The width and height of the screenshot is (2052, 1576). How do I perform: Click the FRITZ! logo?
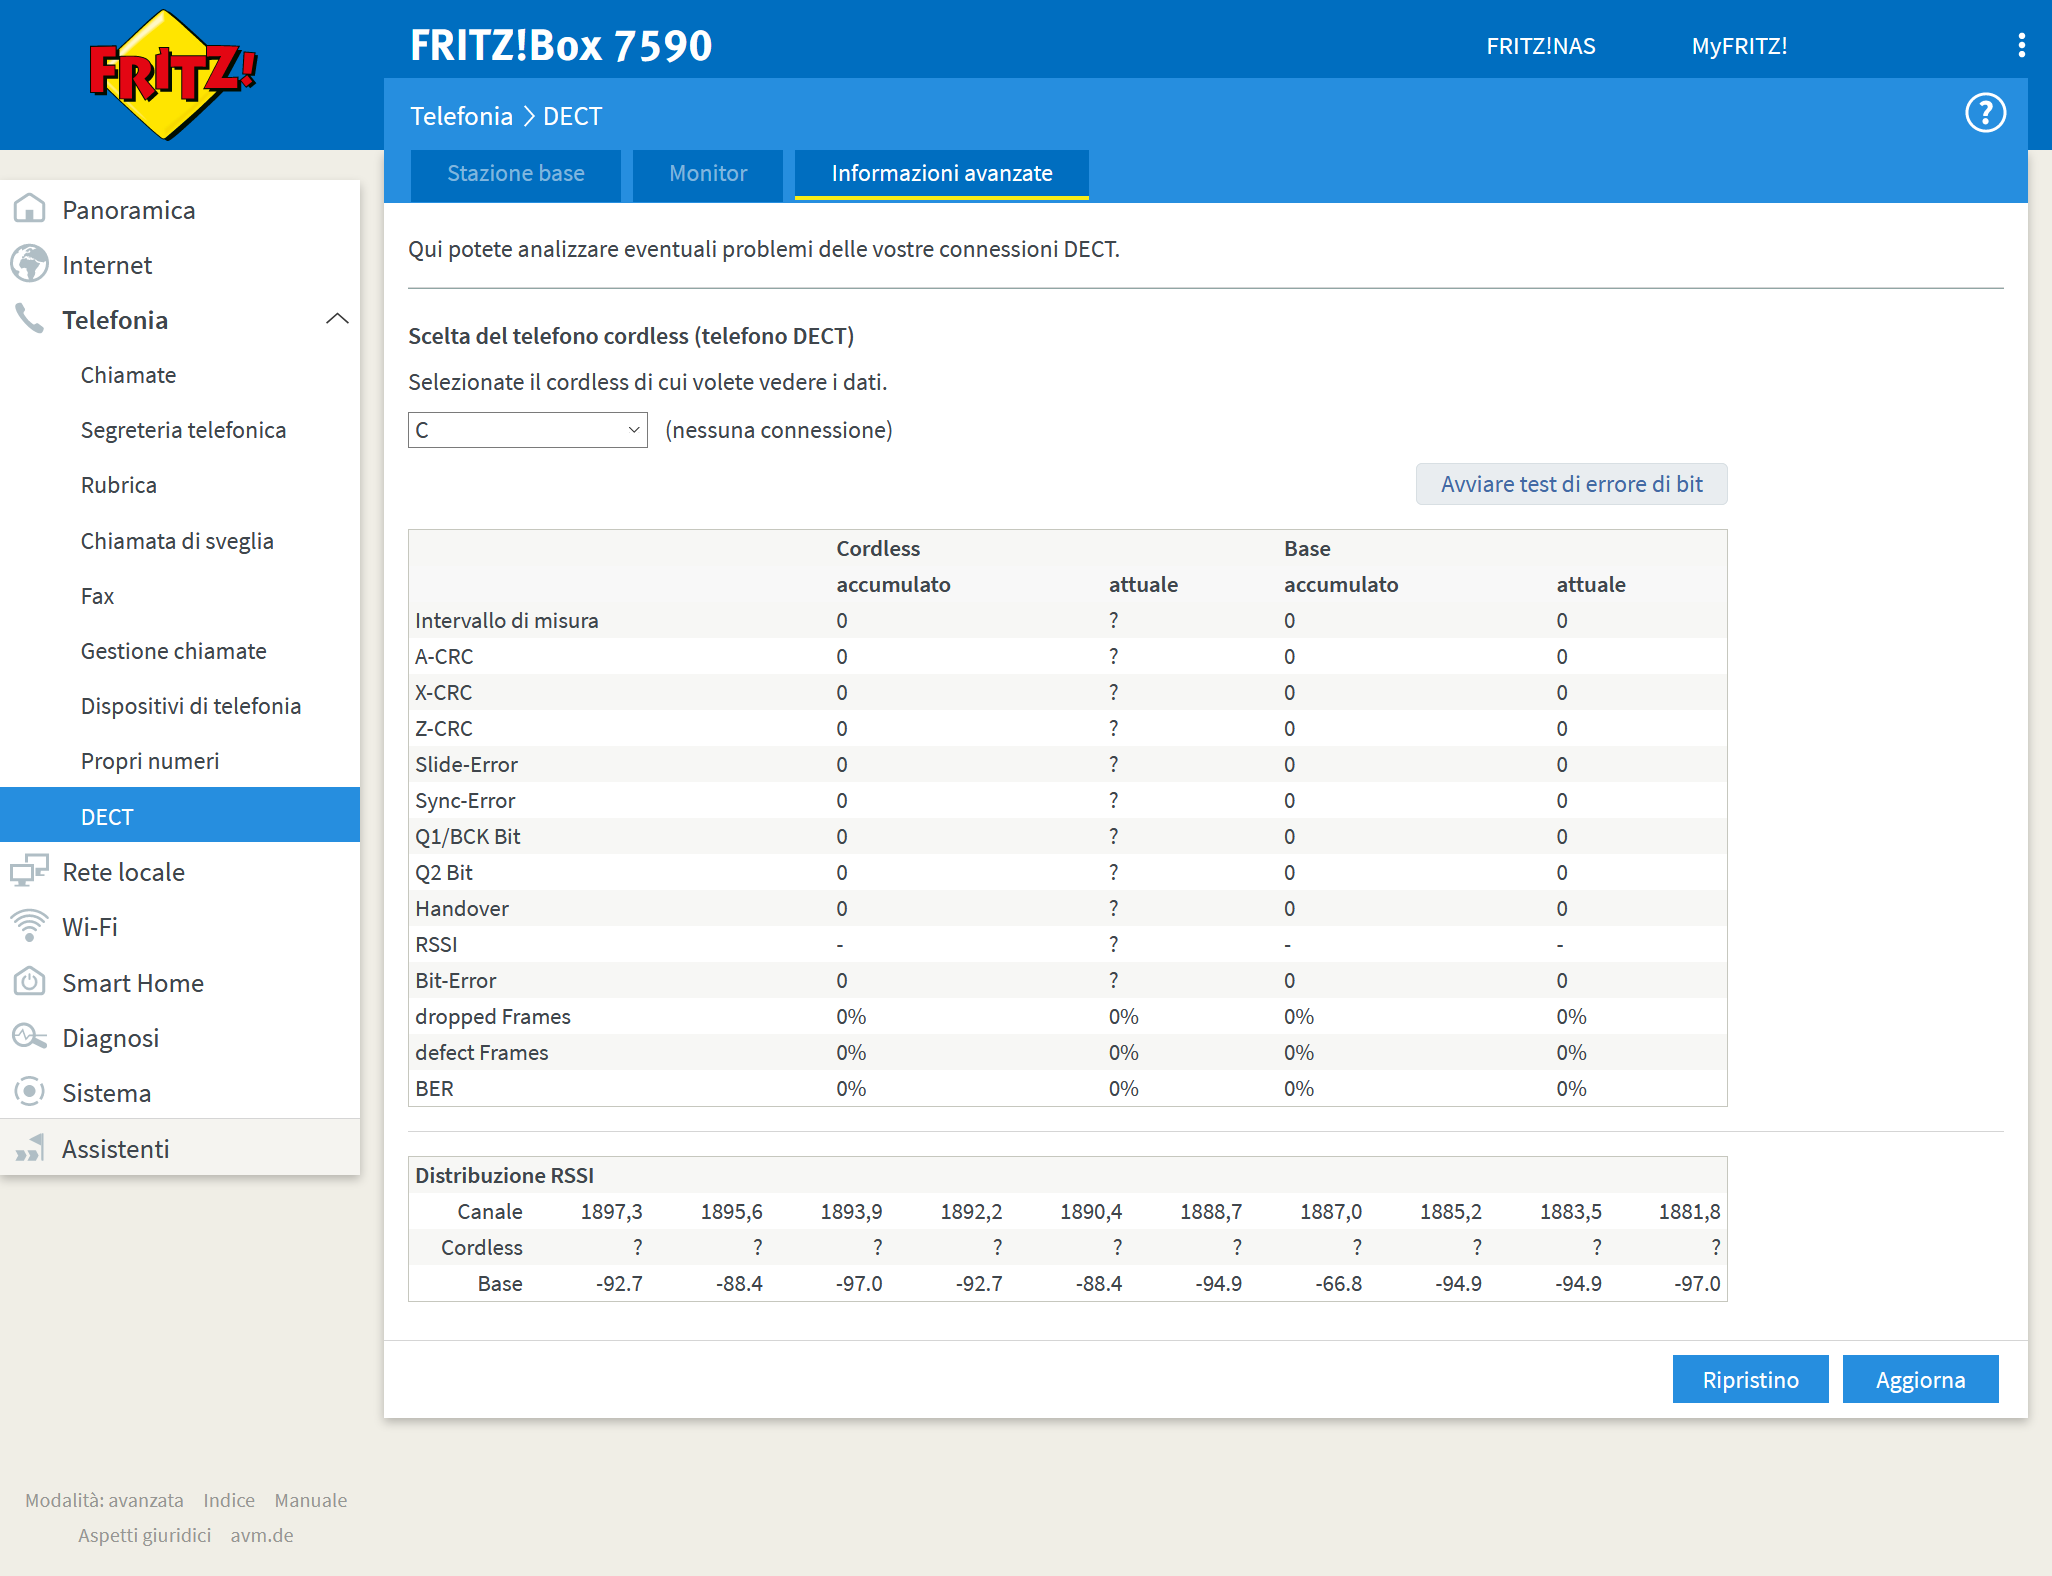click(172, 75)
